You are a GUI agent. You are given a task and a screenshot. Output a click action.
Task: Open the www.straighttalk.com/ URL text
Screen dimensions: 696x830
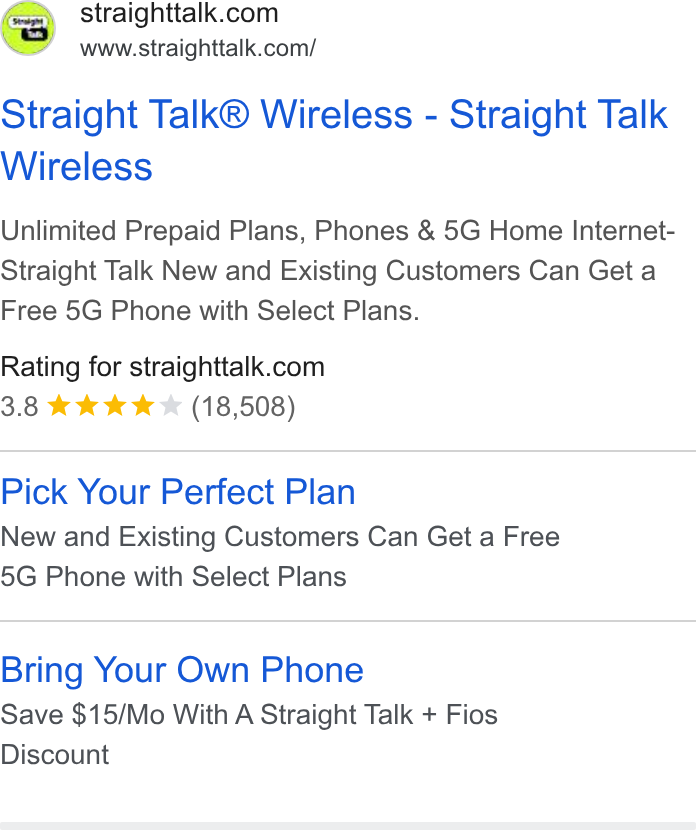coord(198,48)
